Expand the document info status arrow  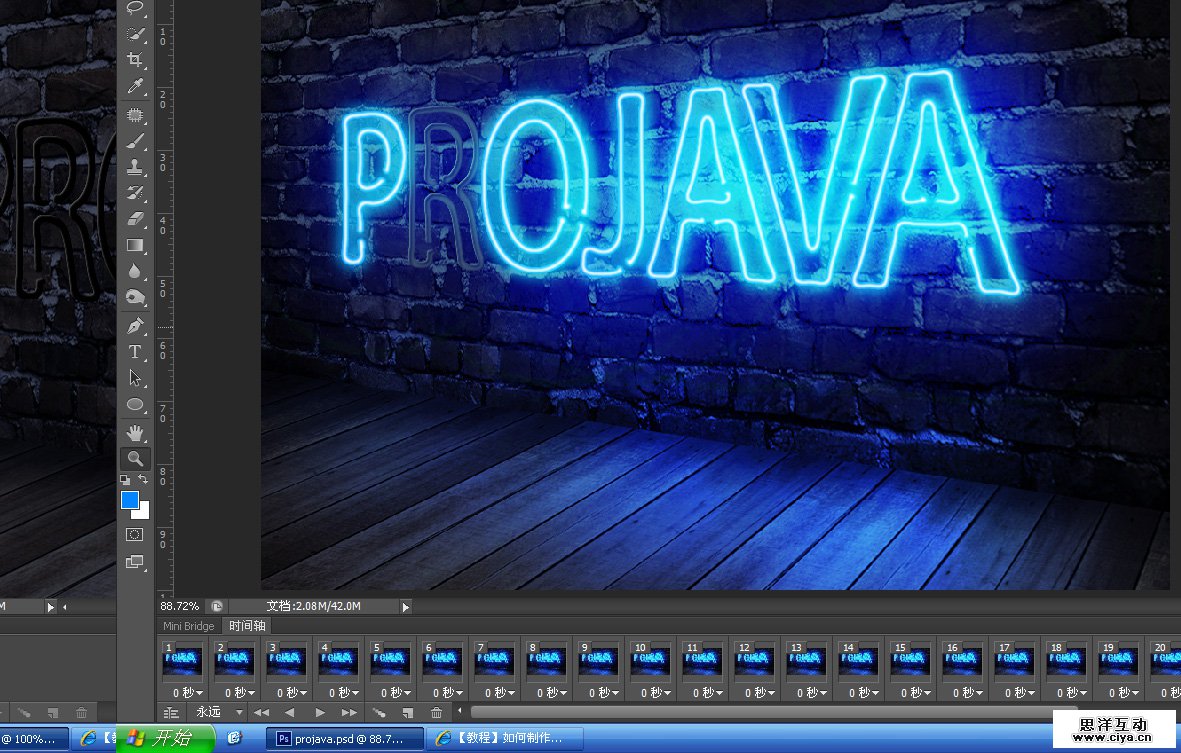pyautogui.click(x=405, y=606)
